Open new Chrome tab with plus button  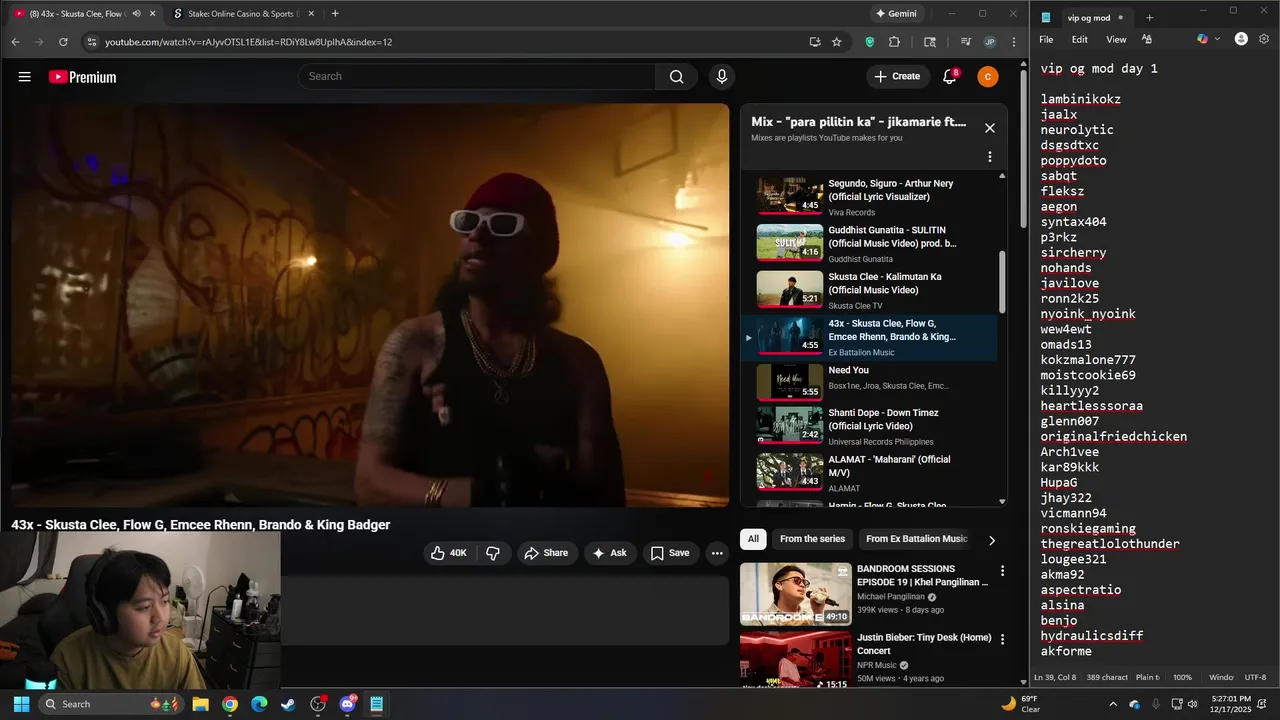(335, 14)
